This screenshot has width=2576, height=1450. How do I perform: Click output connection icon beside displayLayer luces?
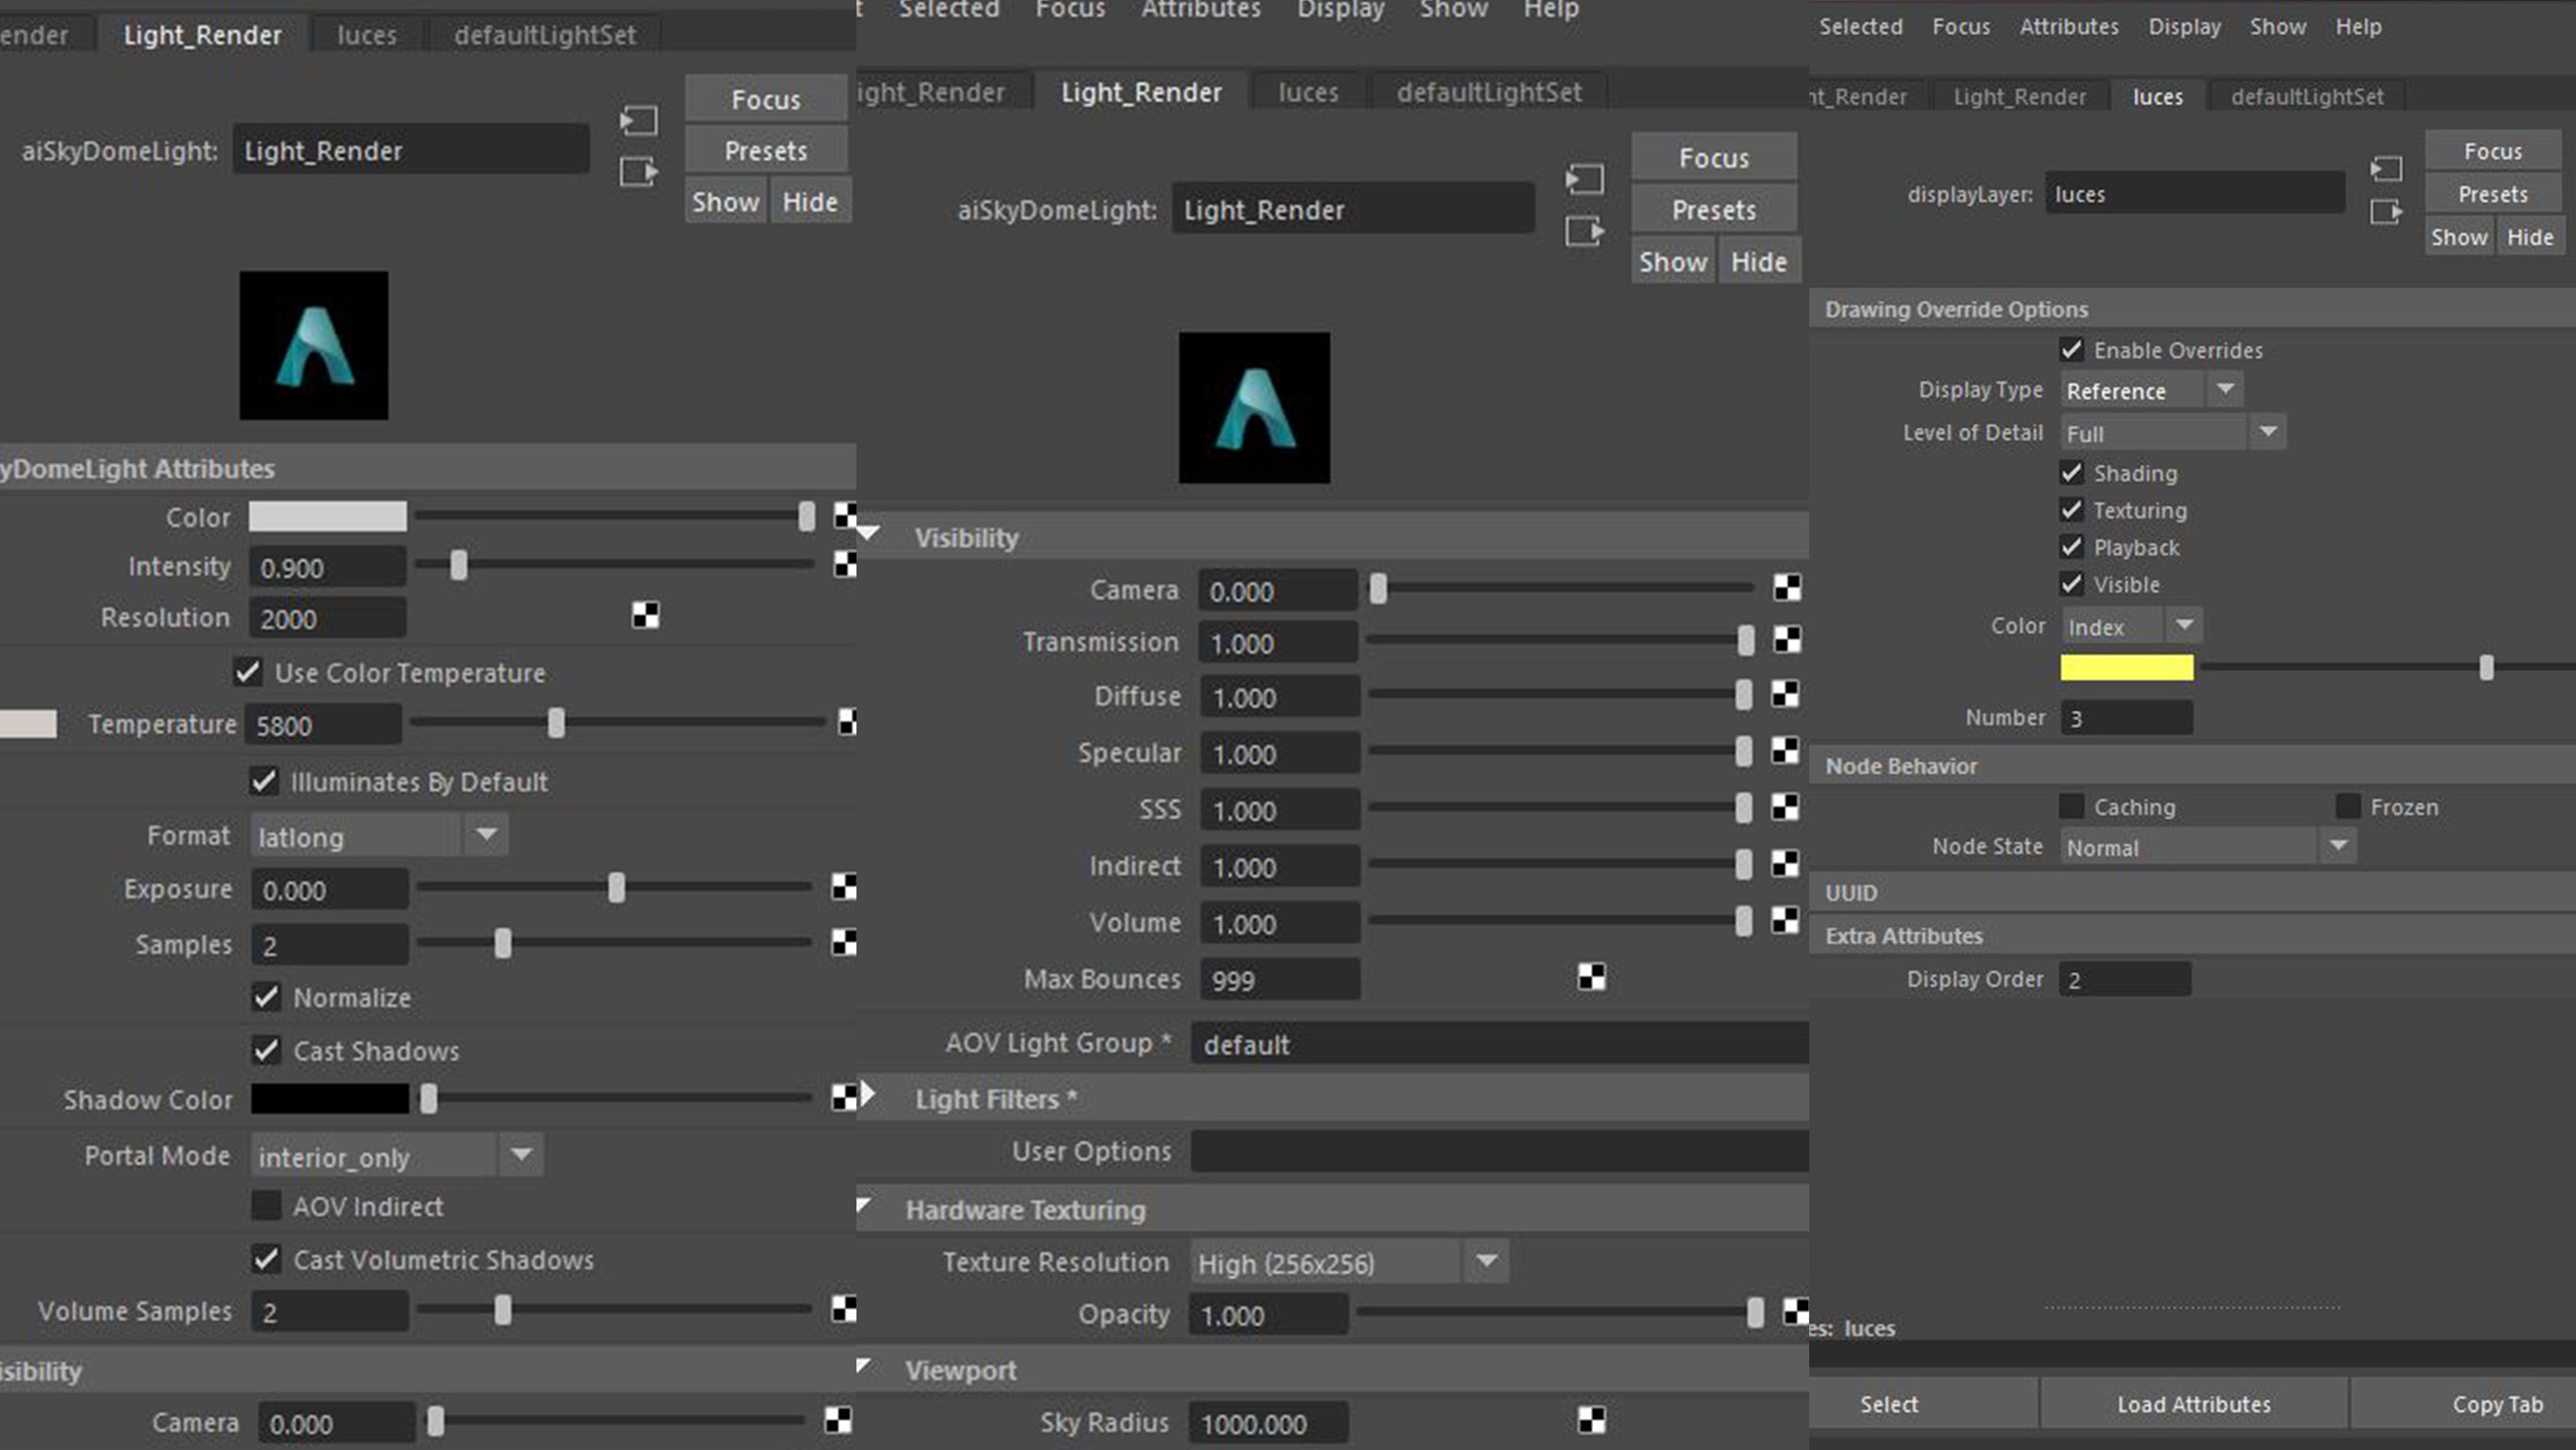tap(2386, 212)
